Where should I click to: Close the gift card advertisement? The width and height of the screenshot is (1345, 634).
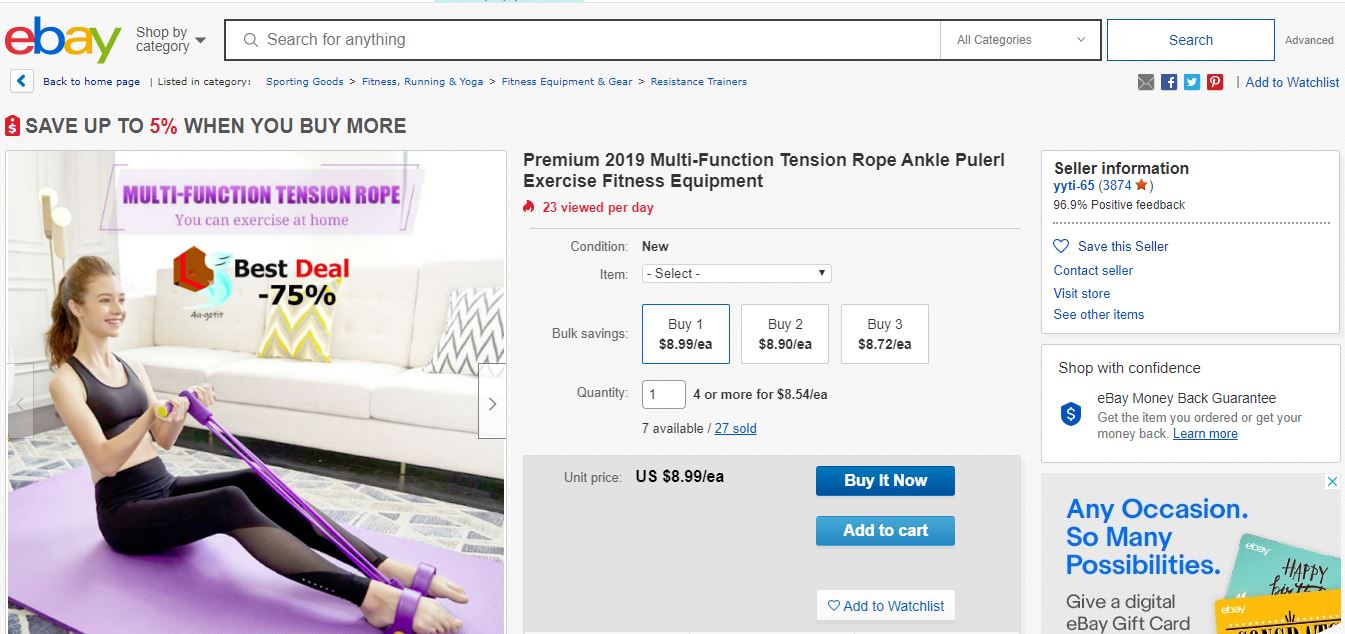coord(1332,482)
